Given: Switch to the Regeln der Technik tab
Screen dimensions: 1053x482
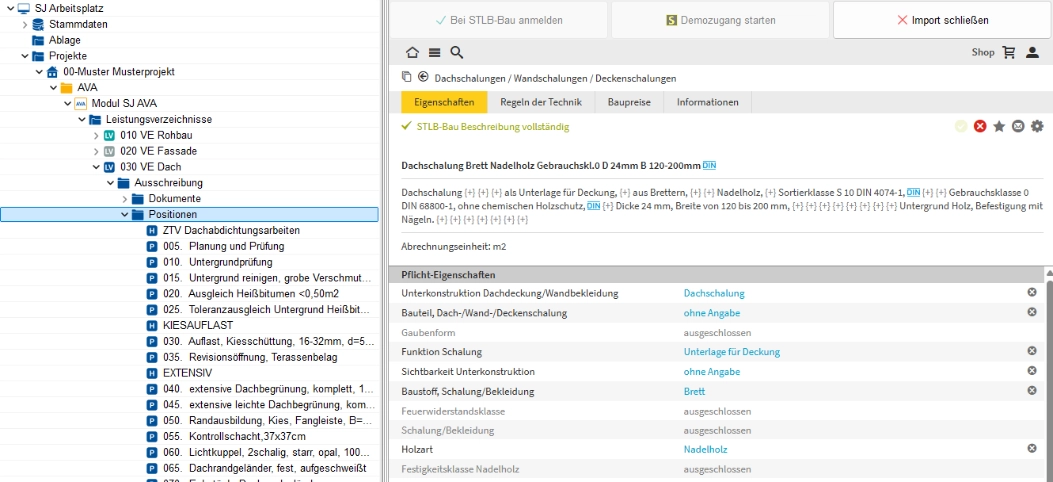Looking at the screenshot, I should [541, 102].
